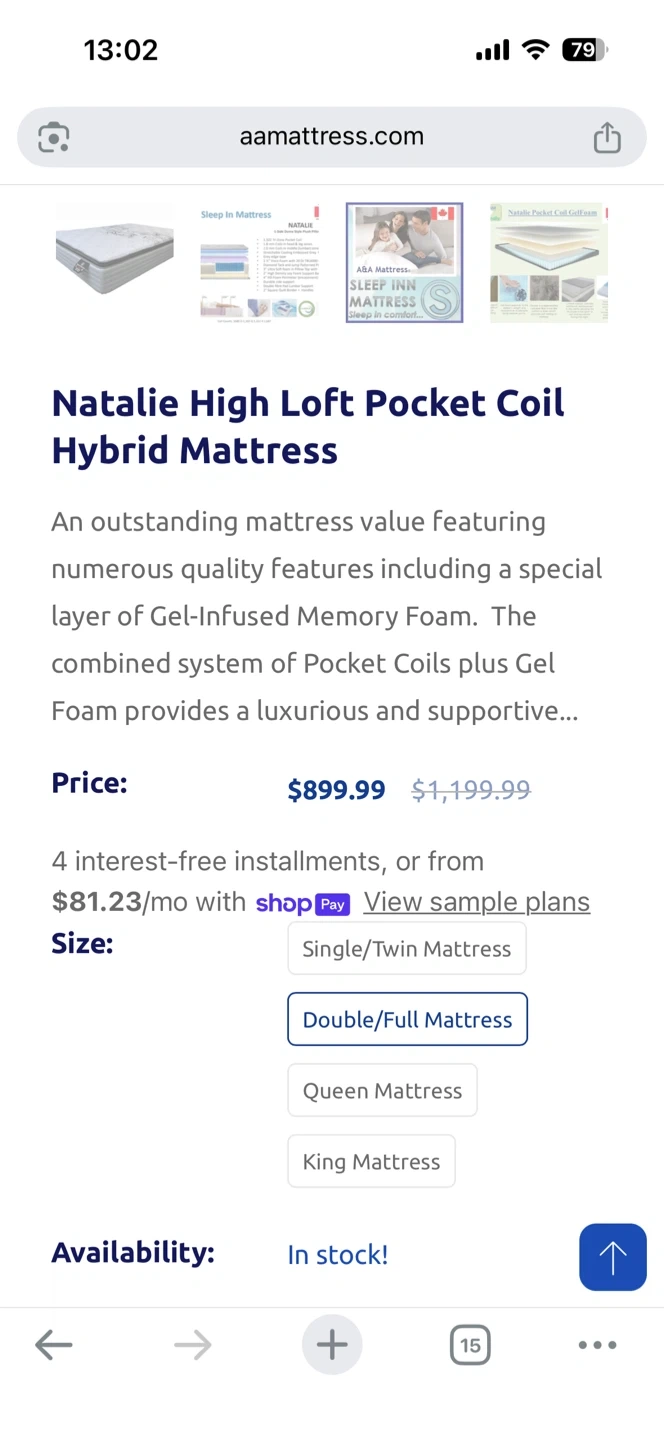The image size is (664, 1440).
Task: Choose the King Mattress size
Action: 371,1162
